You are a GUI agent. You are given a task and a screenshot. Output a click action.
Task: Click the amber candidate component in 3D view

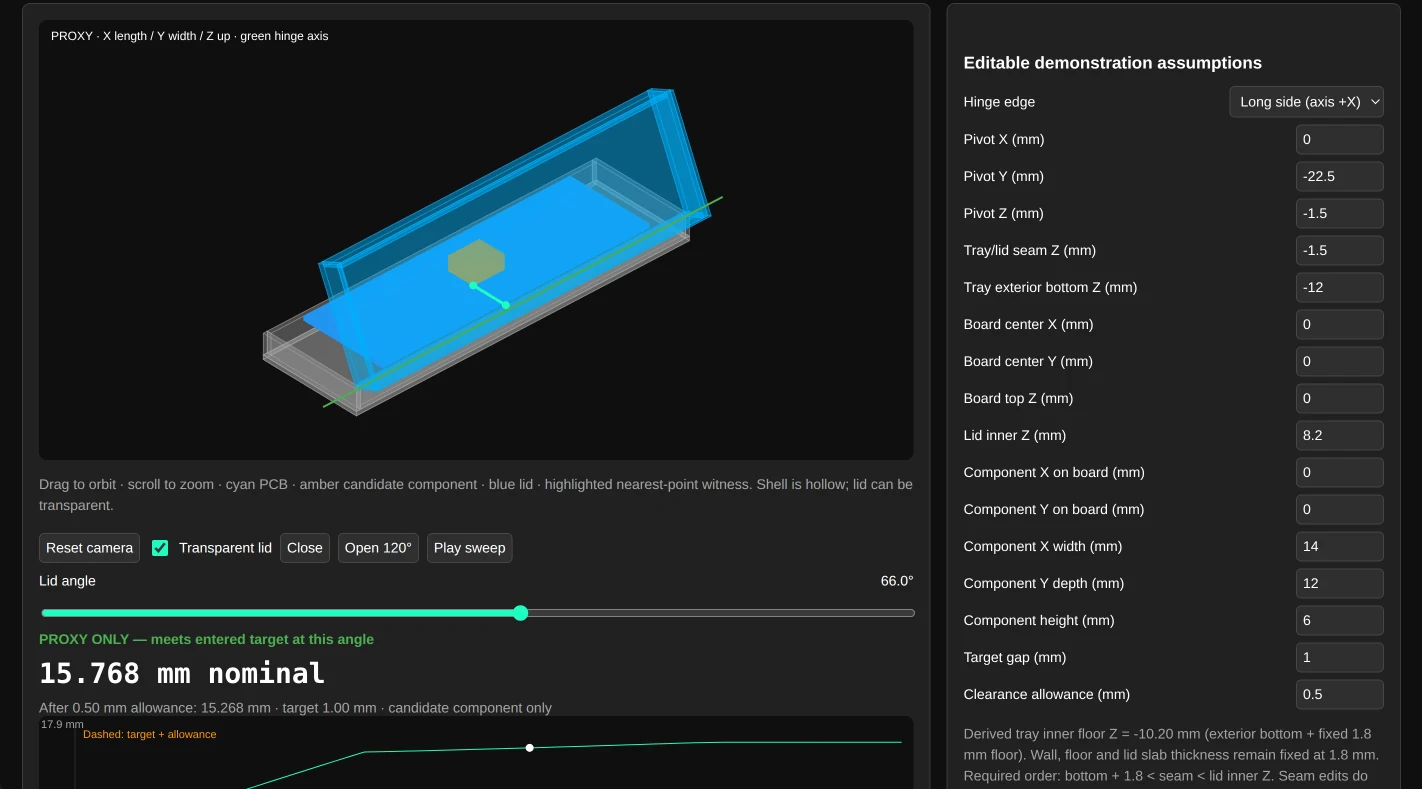click(476, 260)
